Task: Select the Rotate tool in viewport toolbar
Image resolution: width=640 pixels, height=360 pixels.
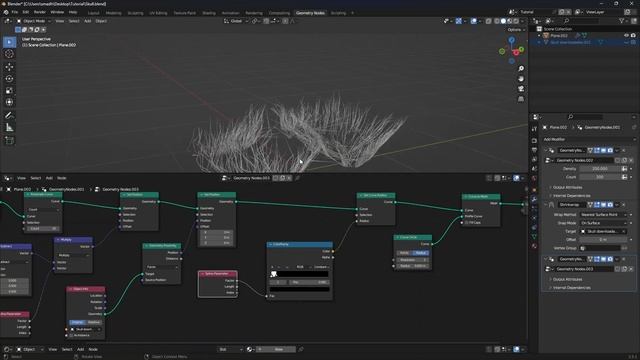Action: coord(9,78)
